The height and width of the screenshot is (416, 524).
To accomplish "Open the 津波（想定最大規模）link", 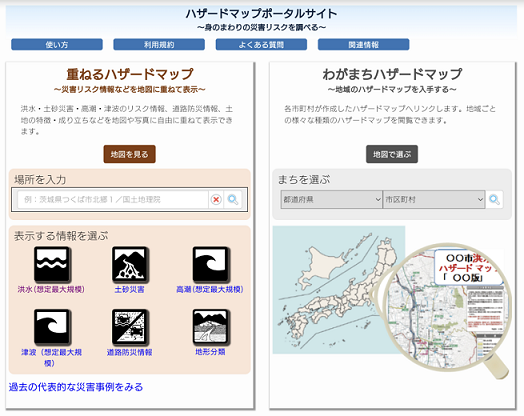I will coord(51,358).
